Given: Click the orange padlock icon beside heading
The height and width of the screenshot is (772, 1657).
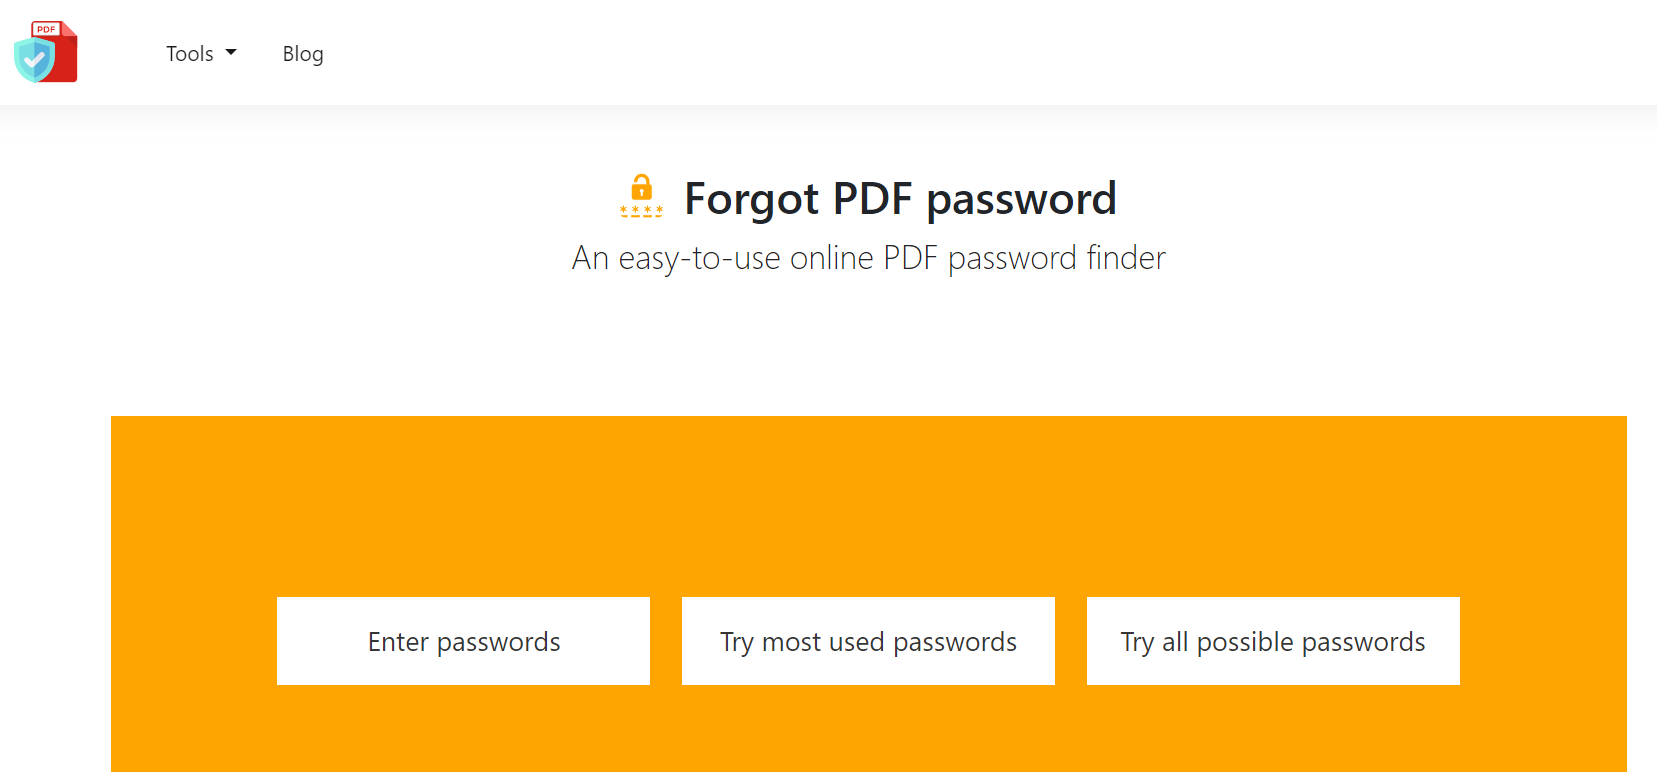Looking at the screenshot, I should [x=641, y=188].
